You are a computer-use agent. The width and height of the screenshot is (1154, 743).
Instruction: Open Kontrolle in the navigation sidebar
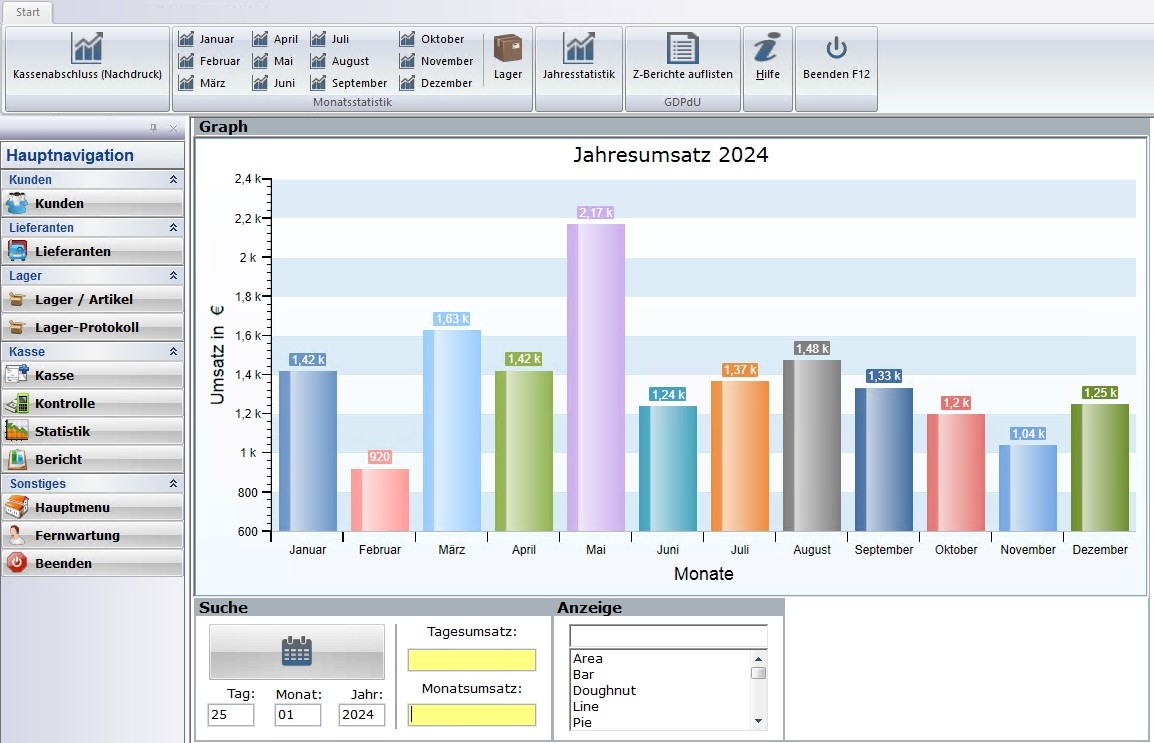(92, 403)
